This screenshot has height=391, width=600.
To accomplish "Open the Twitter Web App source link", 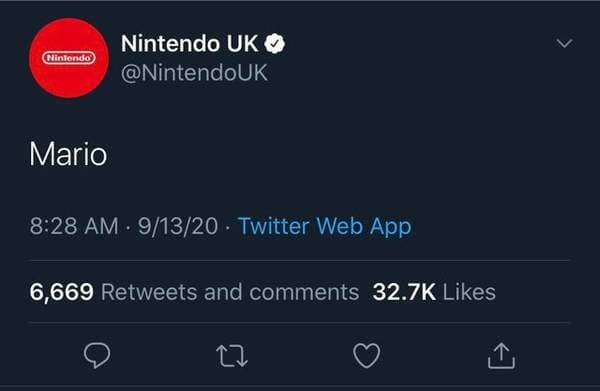I will 324,226.
